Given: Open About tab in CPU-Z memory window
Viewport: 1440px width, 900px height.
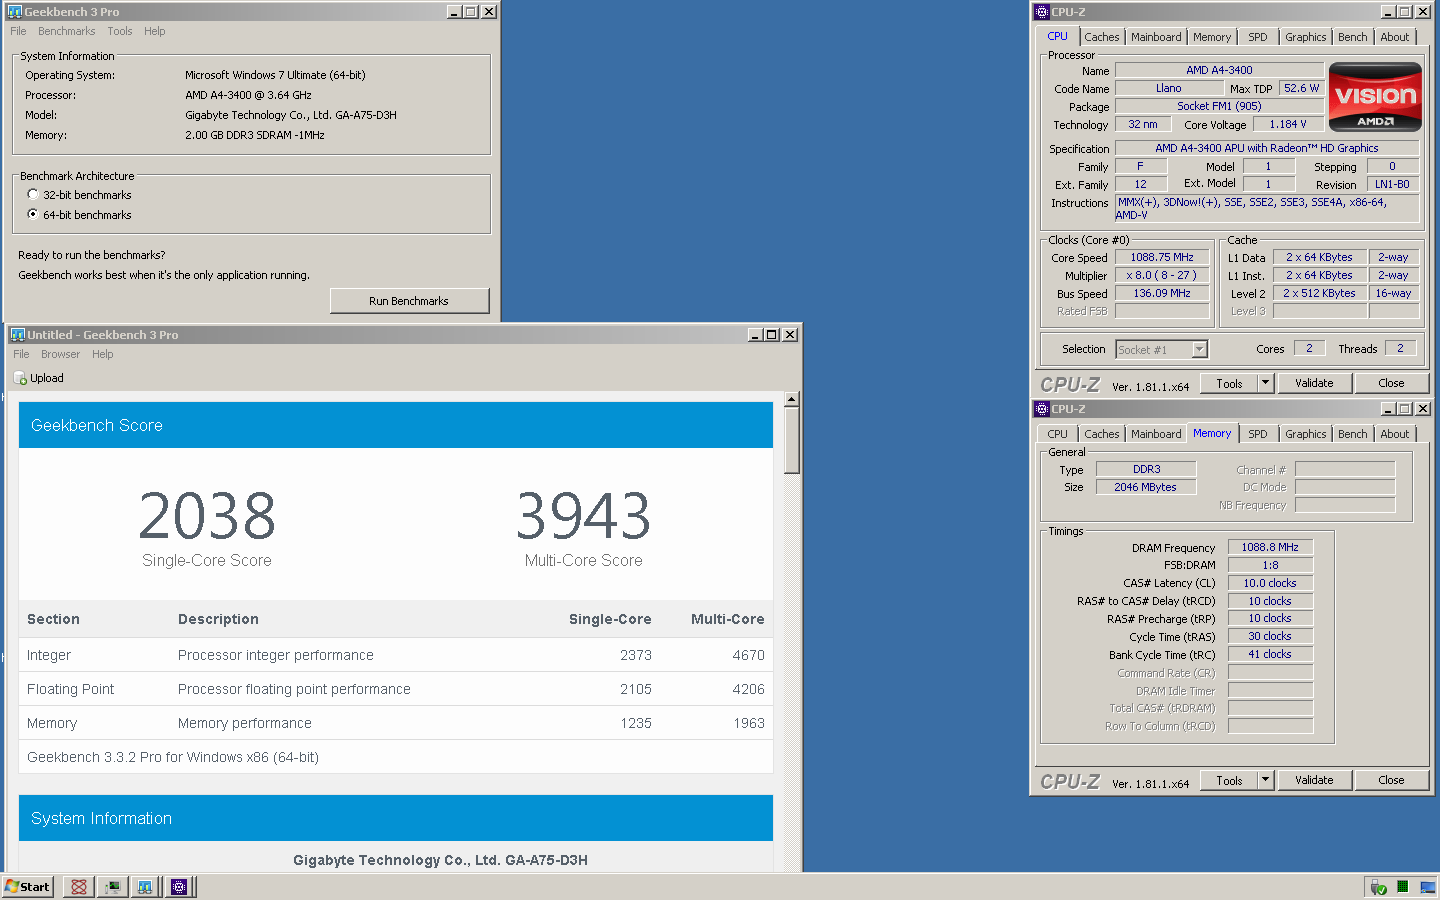Looking at the screenshot, I should tap(1394, 434).
